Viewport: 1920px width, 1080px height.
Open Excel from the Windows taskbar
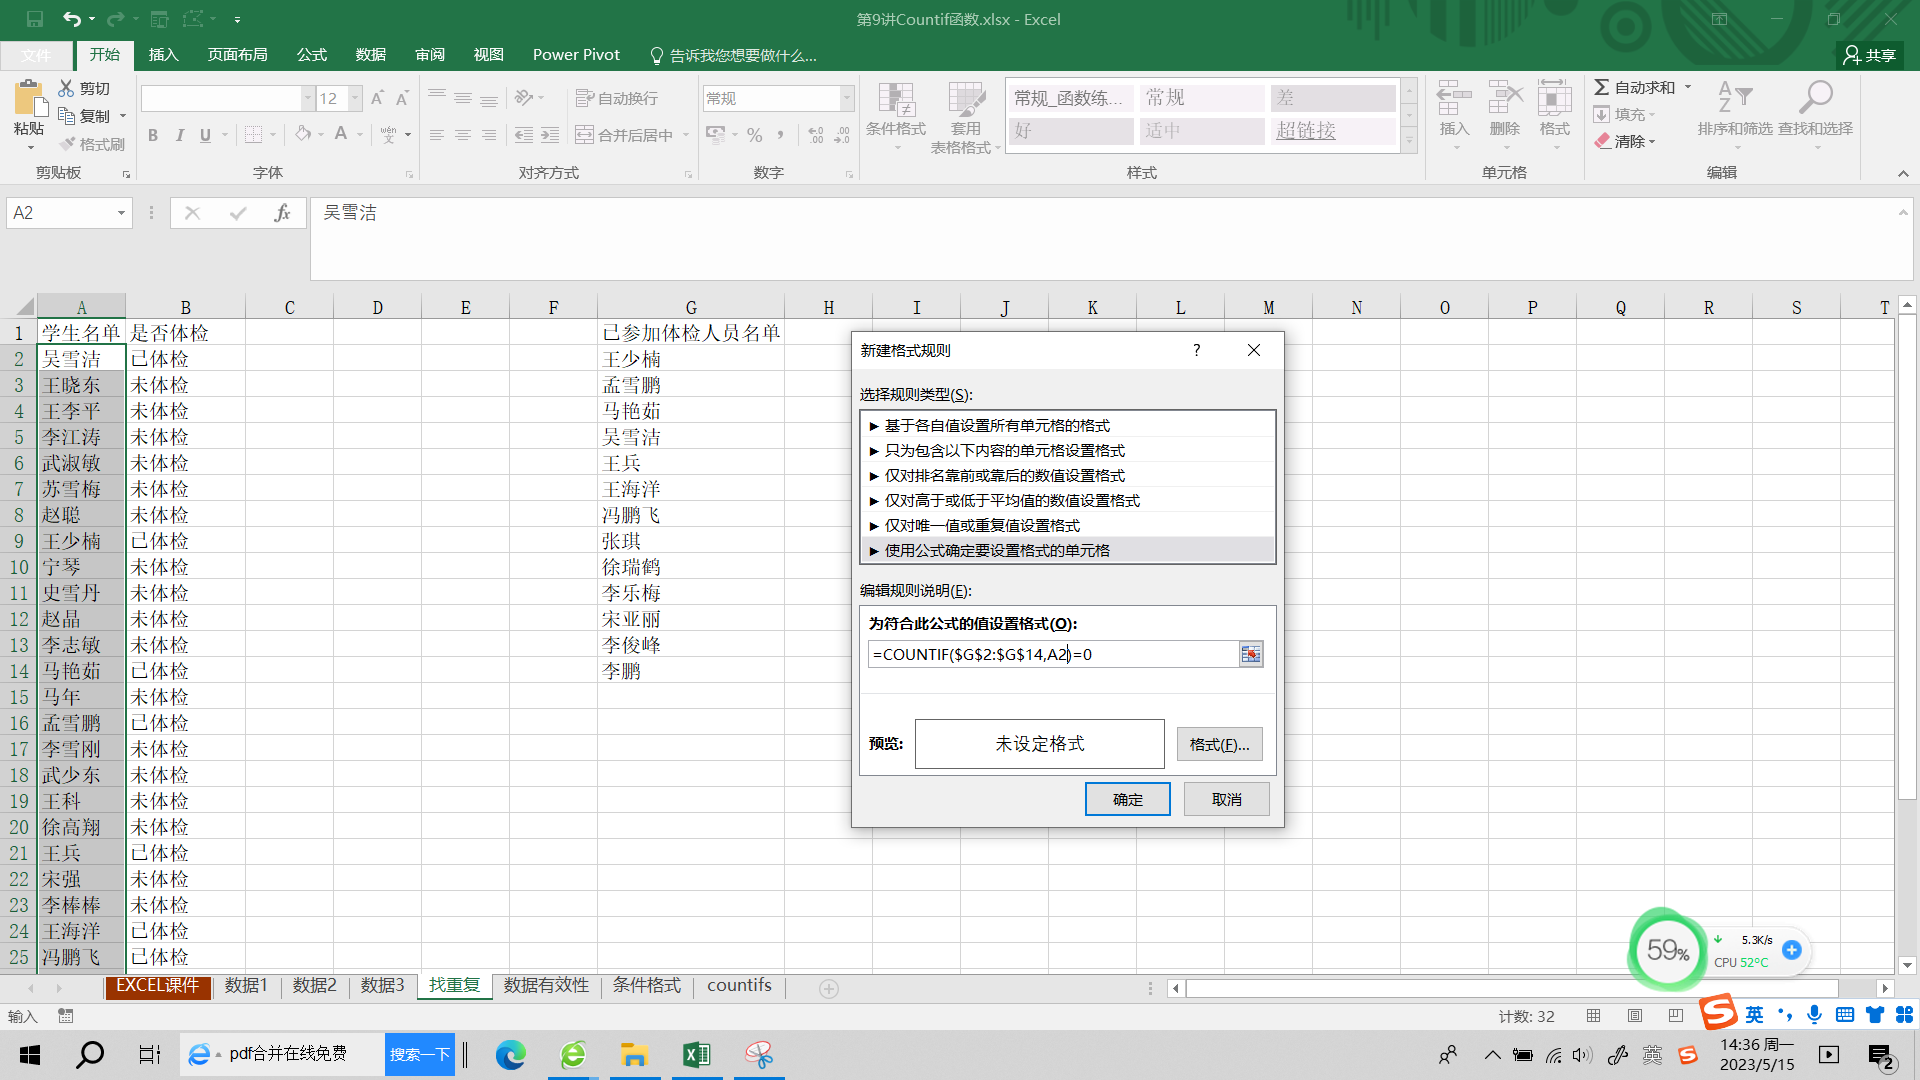tap(696, 1055)
